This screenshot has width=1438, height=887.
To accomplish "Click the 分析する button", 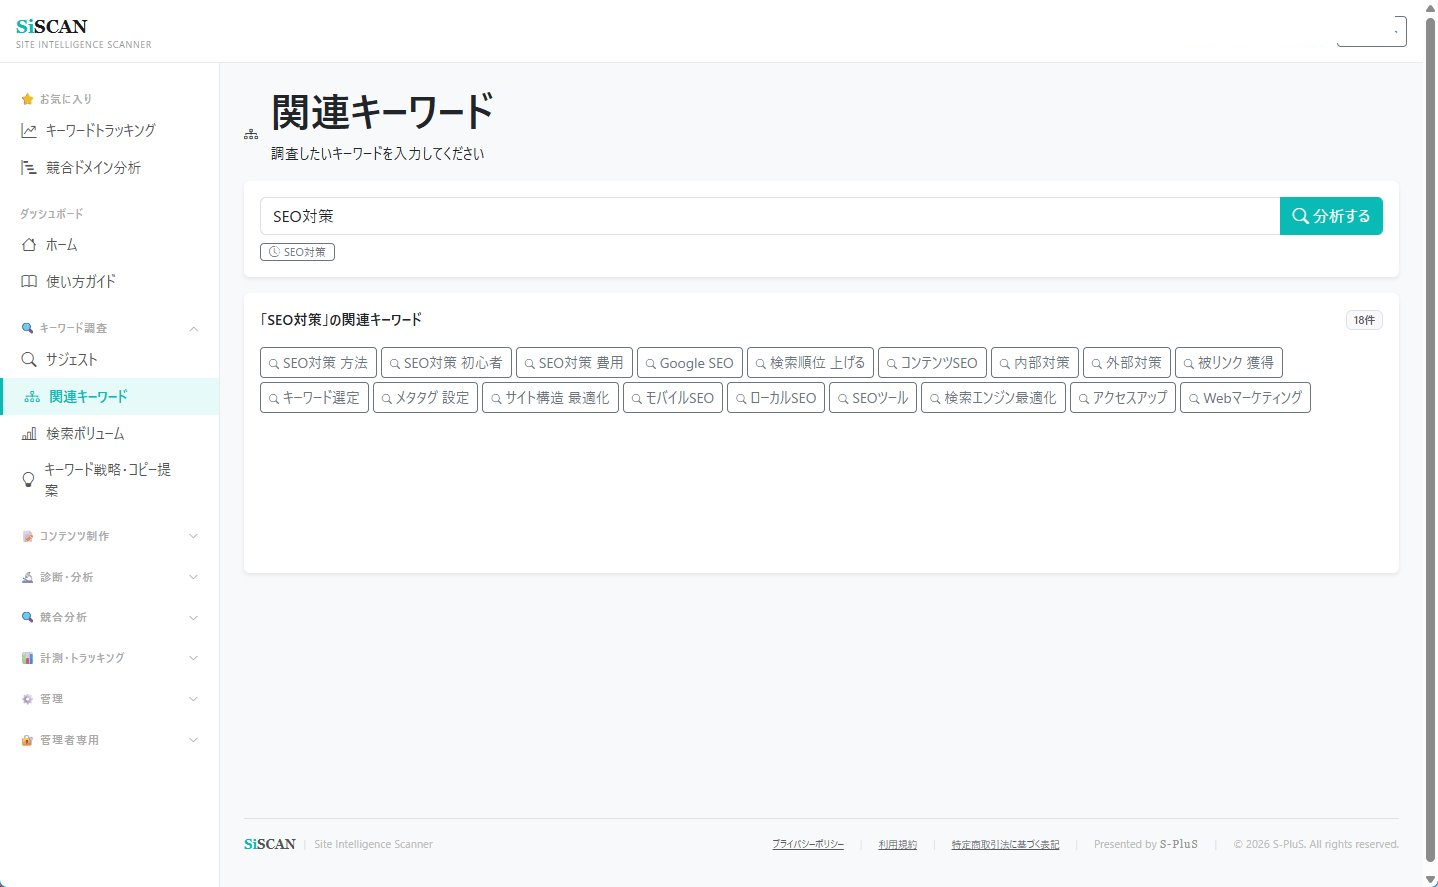I will pos(1331,216).
